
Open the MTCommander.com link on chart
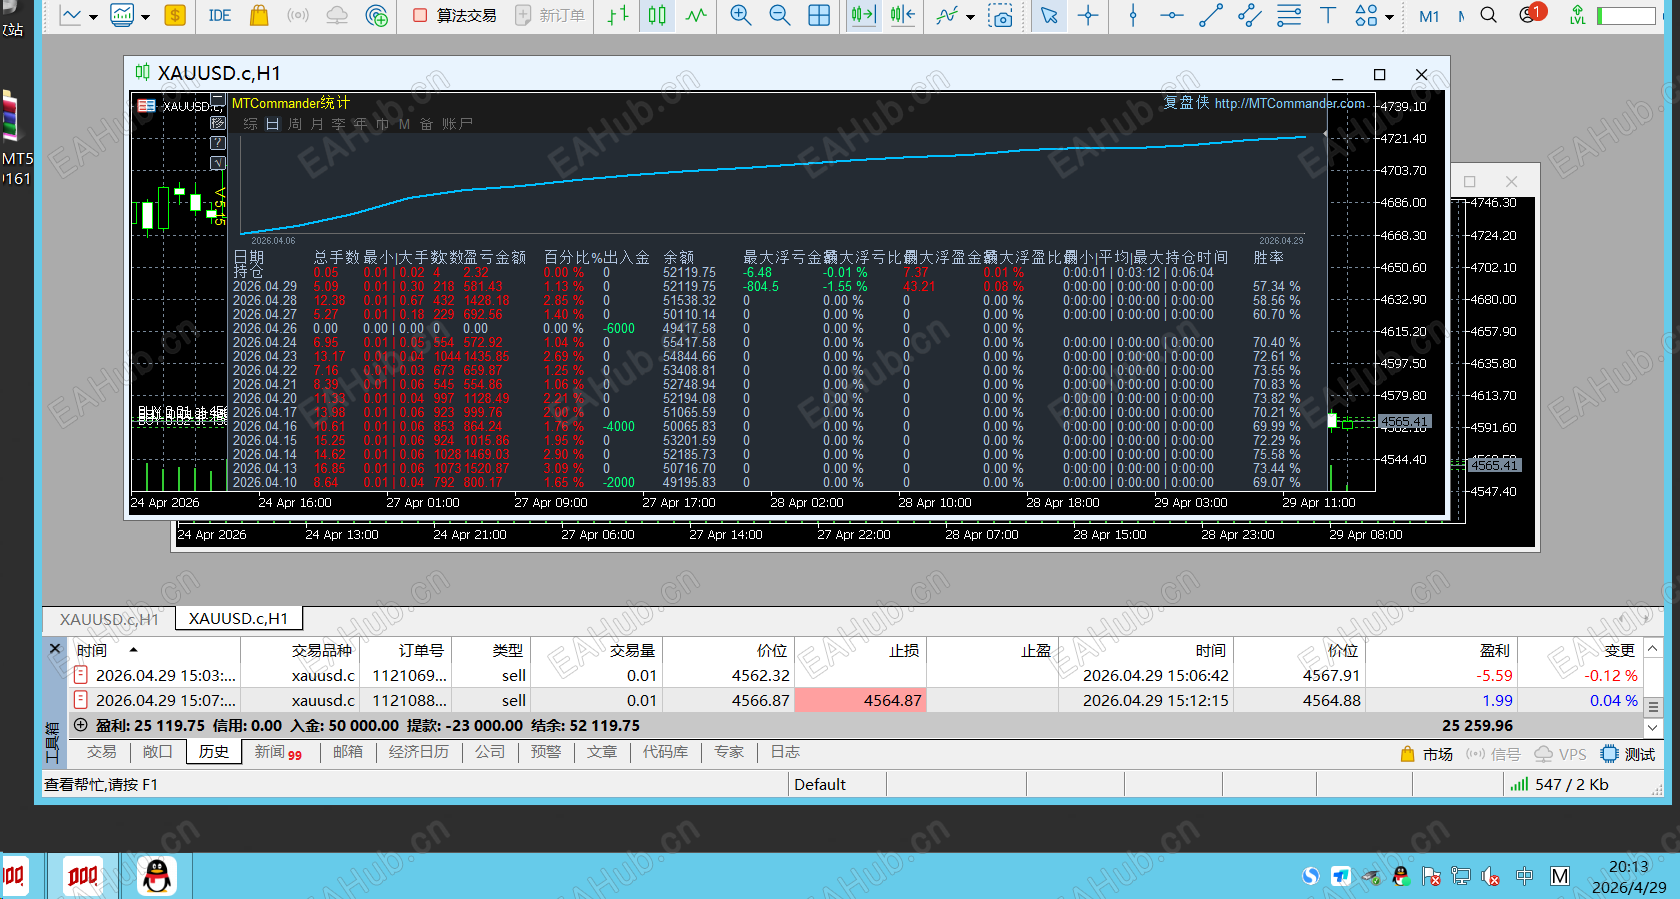pos(1289,103)
